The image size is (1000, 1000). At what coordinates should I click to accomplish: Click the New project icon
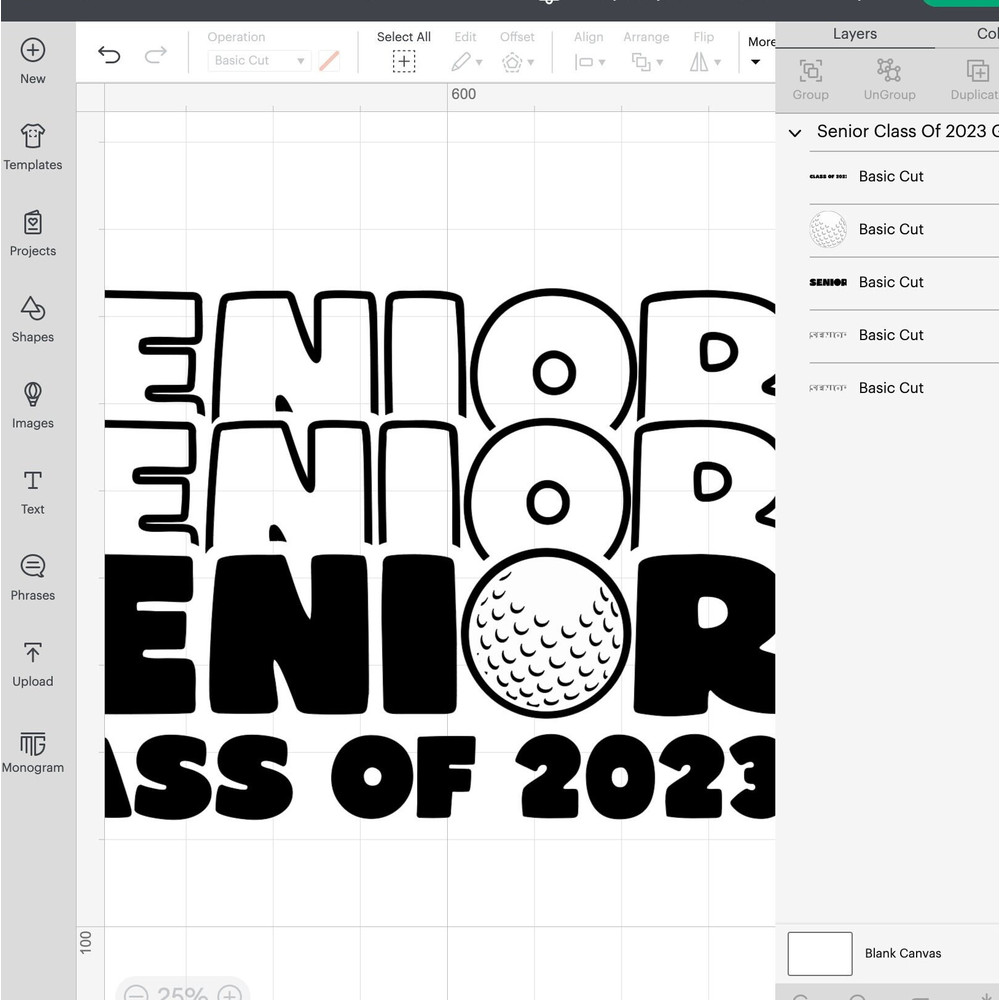coord(33,50)
